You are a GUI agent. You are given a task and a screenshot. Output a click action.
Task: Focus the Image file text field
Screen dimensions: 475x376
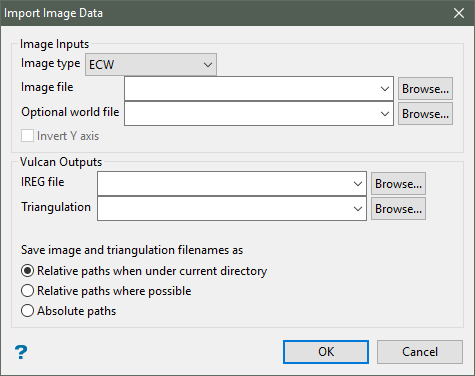pos(251,89)
